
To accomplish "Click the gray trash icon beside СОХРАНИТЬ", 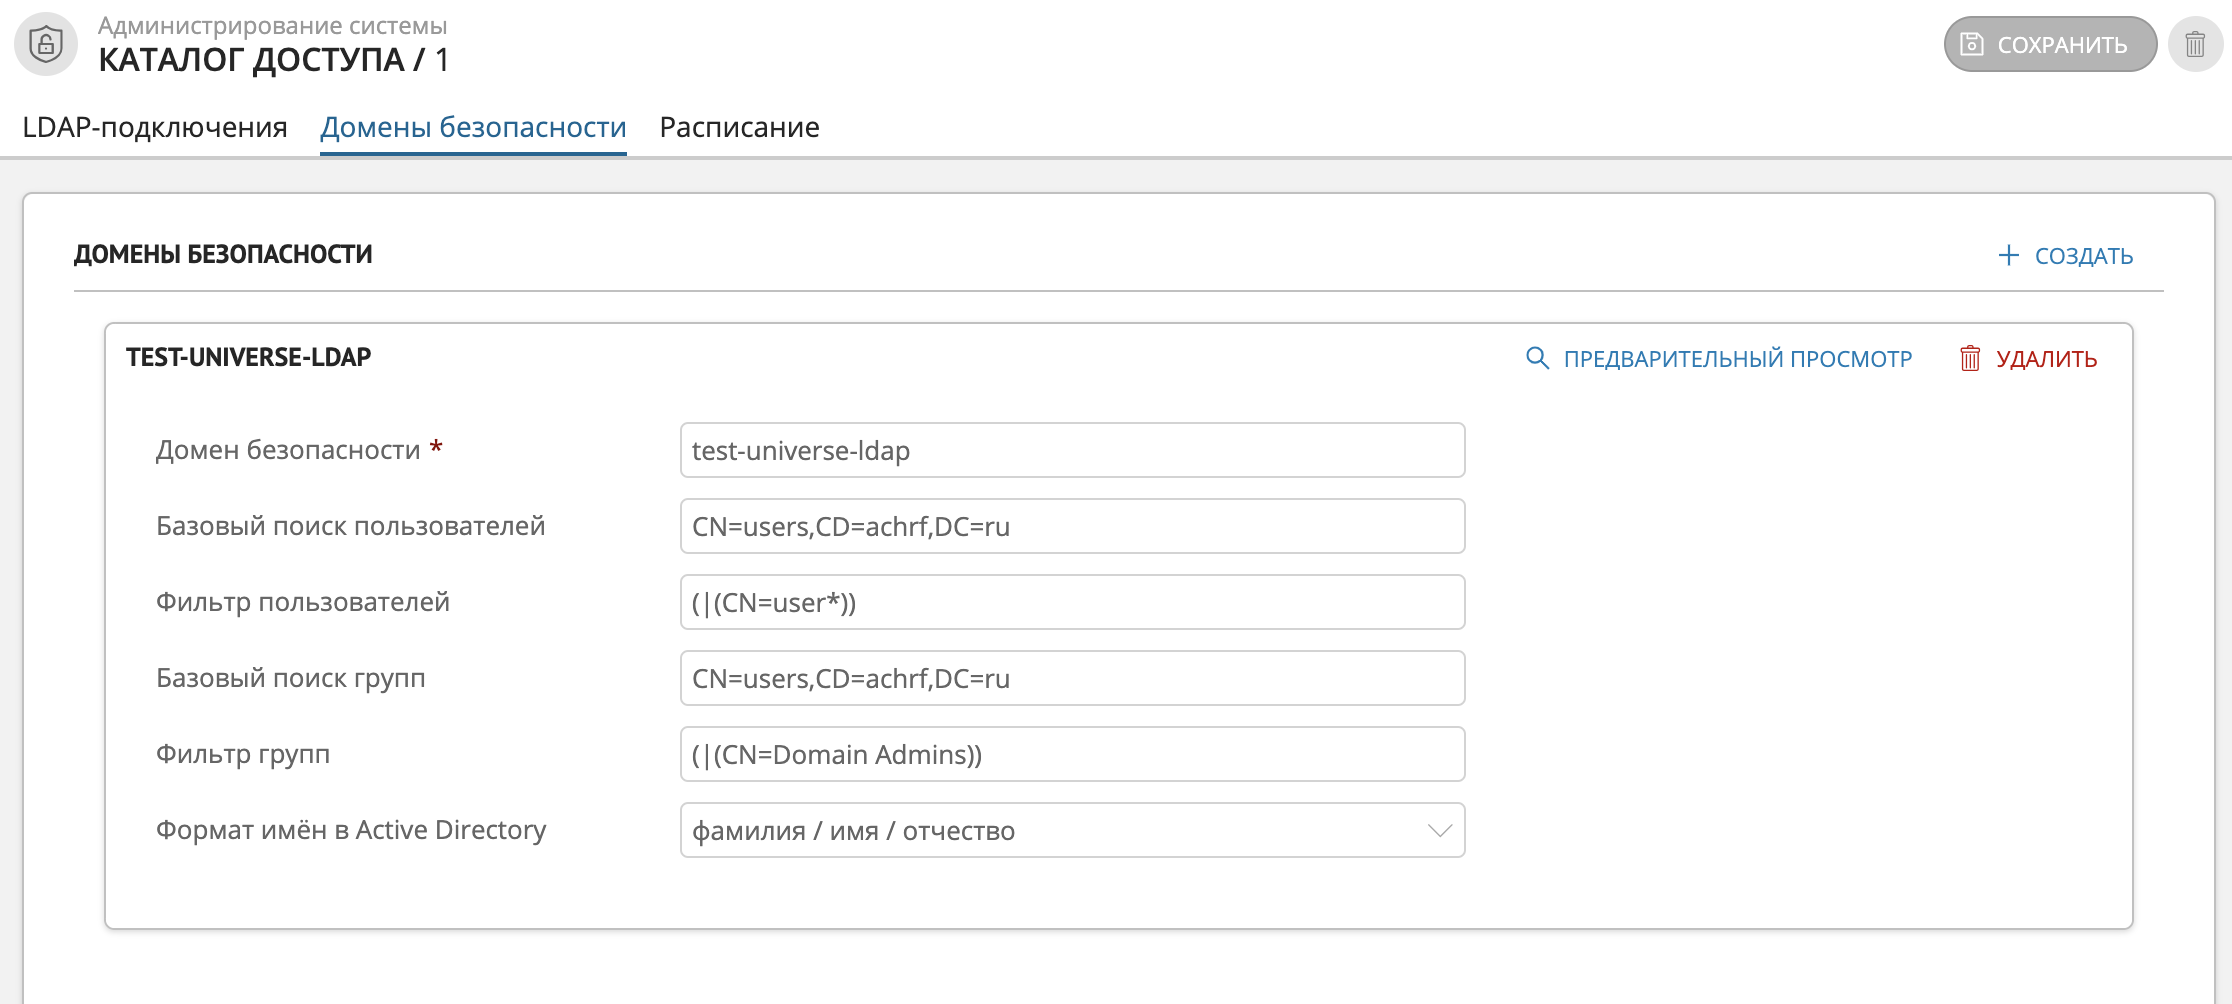I will [2195, 44].
